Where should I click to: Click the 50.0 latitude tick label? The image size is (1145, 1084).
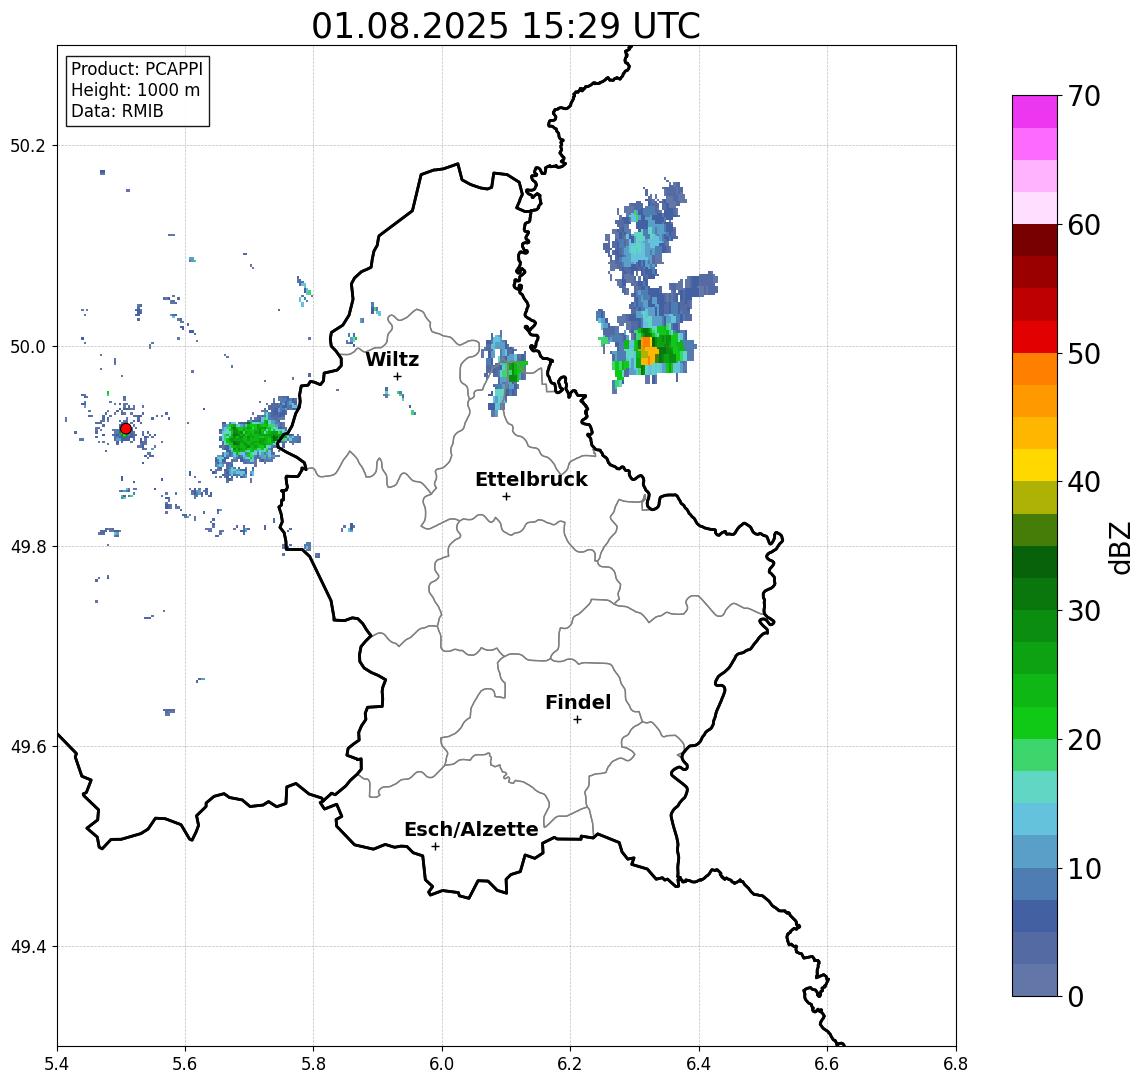[28, 346]
